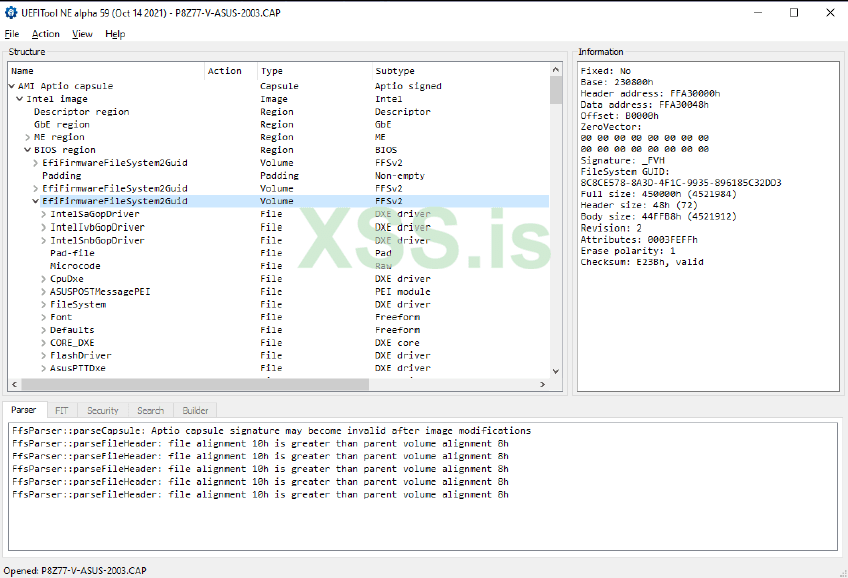Screen dimensions: 848x578
Task: Click the structure tree scroll-right arrow
Action: (542, 384)
